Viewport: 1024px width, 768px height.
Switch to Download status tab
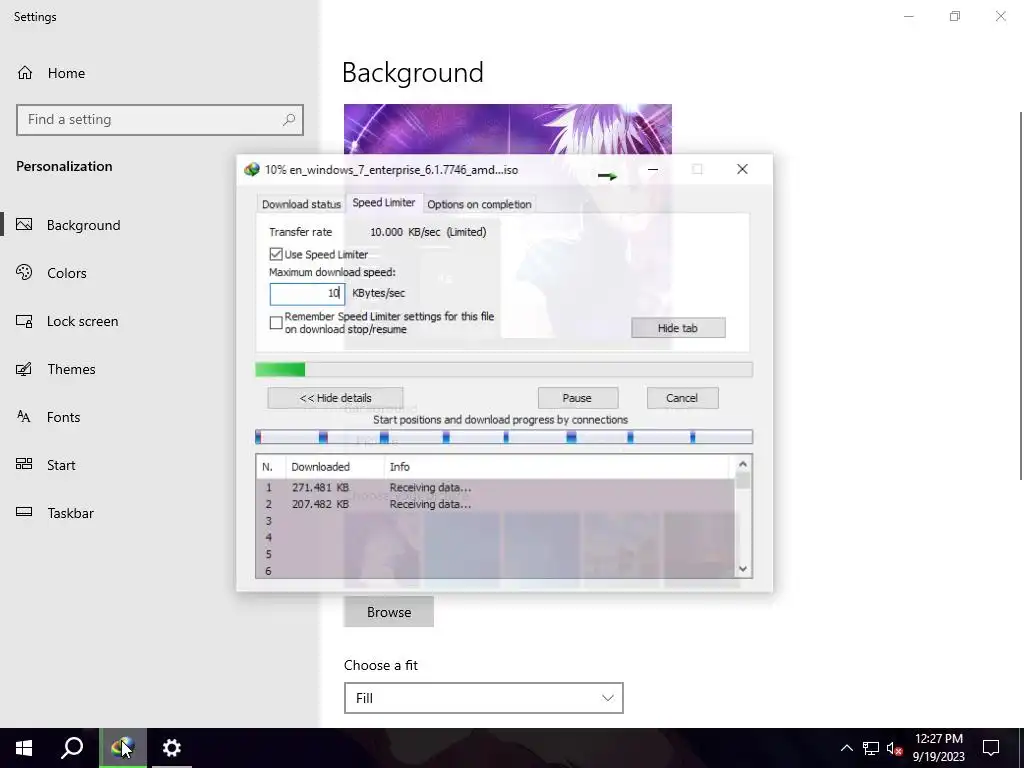(x=301, y=204)
